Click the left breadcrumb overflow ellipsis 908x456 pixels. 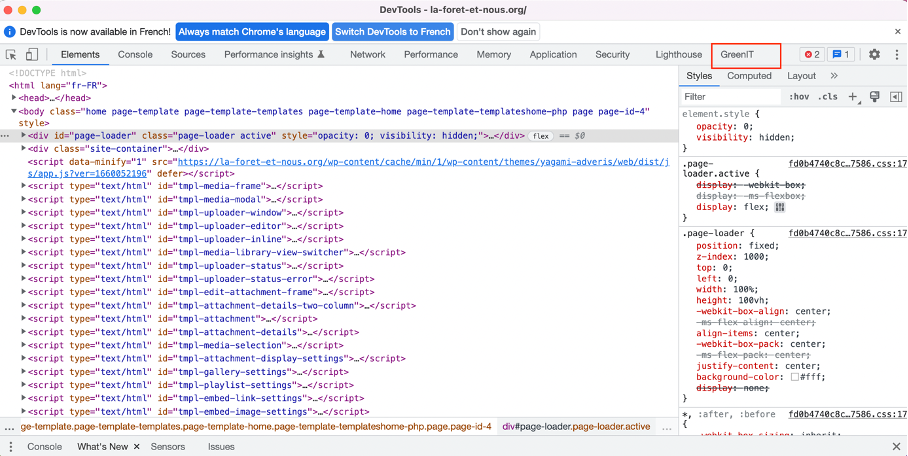9,427
